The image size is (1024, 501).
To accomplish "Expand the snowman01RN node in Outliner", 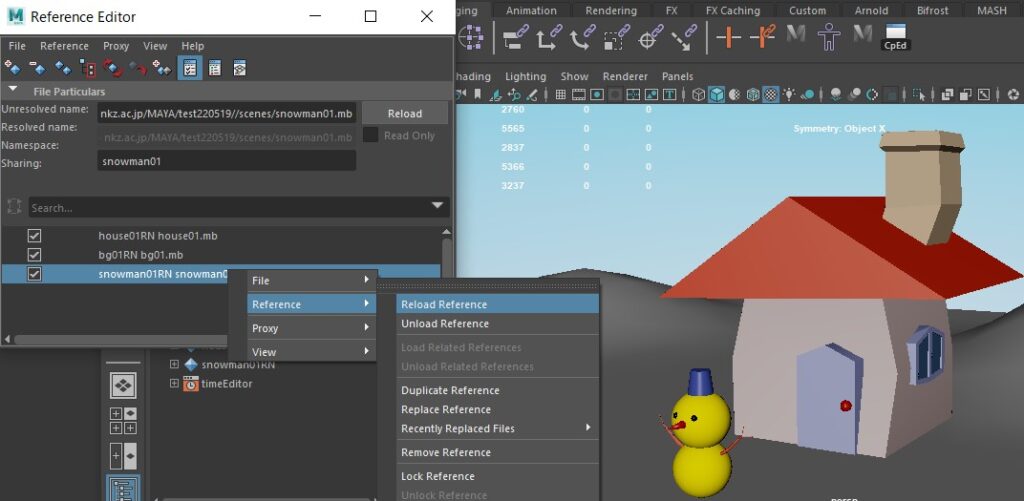I will (174, 364).
